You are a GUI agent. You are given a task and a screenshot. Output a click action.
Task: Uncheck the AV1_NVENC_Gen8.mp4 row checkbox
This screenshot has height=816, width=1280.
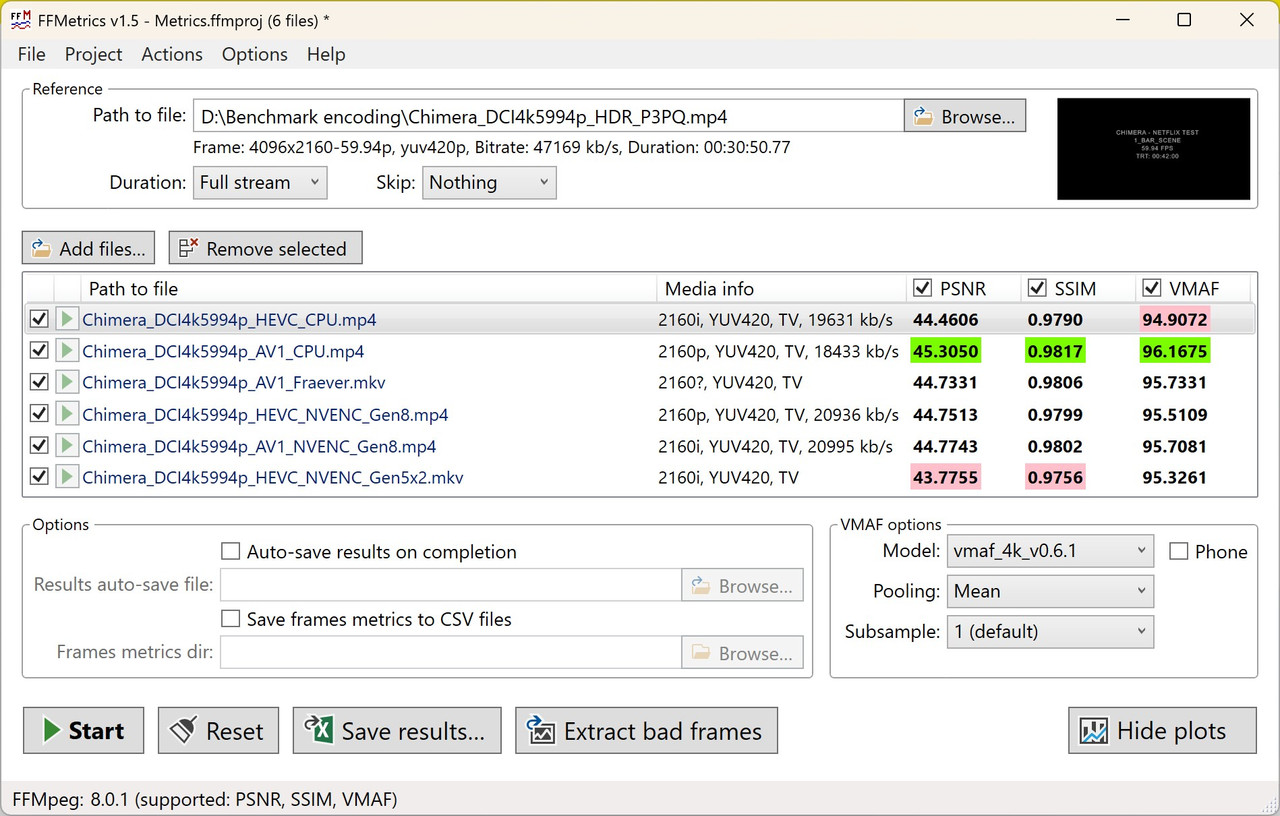pos(39,446)
